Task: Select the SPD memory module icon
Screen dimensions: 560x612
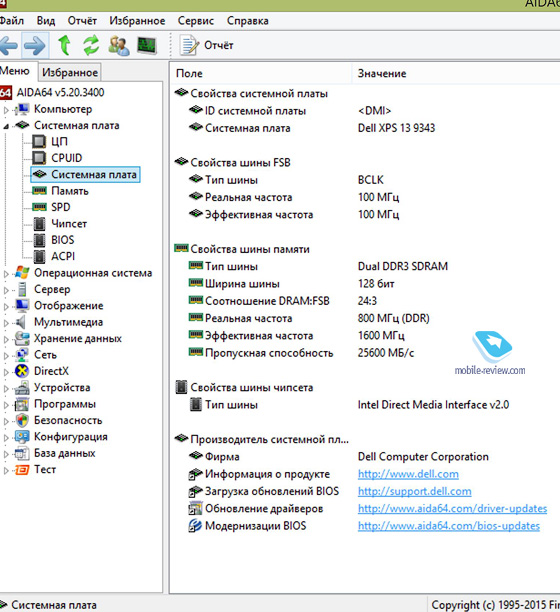Action: point(39,207)
